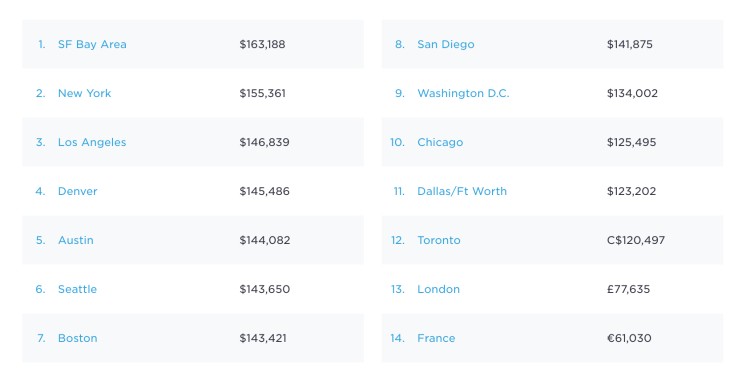
Task: Click the $141,875 San Diego salary
Action: (x=629, y=45)
